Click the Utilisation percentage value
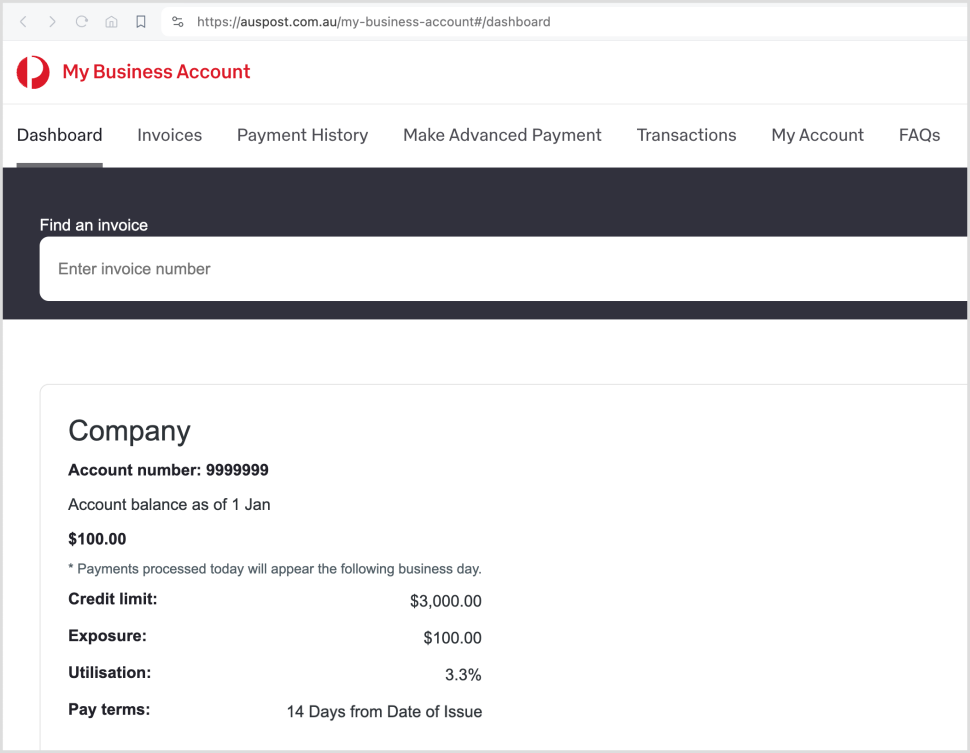Image resolution: width=970 pixels, height=753 pixels. click(x=463, y=674)
